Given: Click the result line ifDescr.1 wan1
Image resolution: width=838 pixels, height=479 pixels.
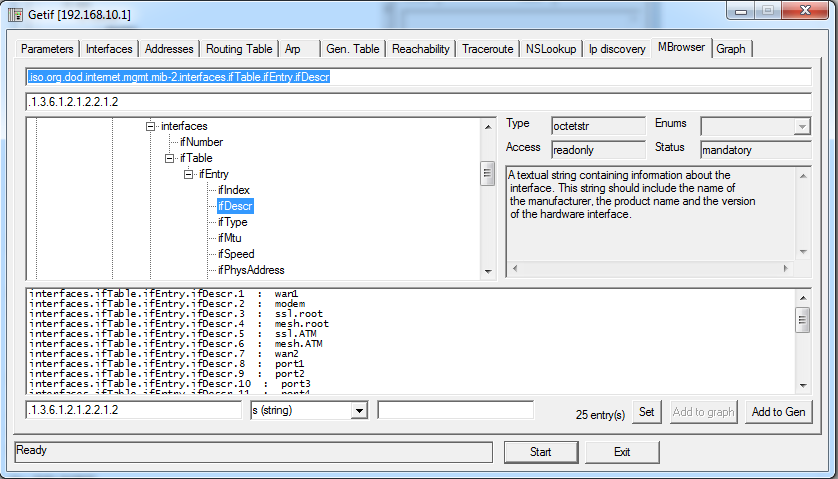Looking at the screenshot, I should (x=164, y=293).
